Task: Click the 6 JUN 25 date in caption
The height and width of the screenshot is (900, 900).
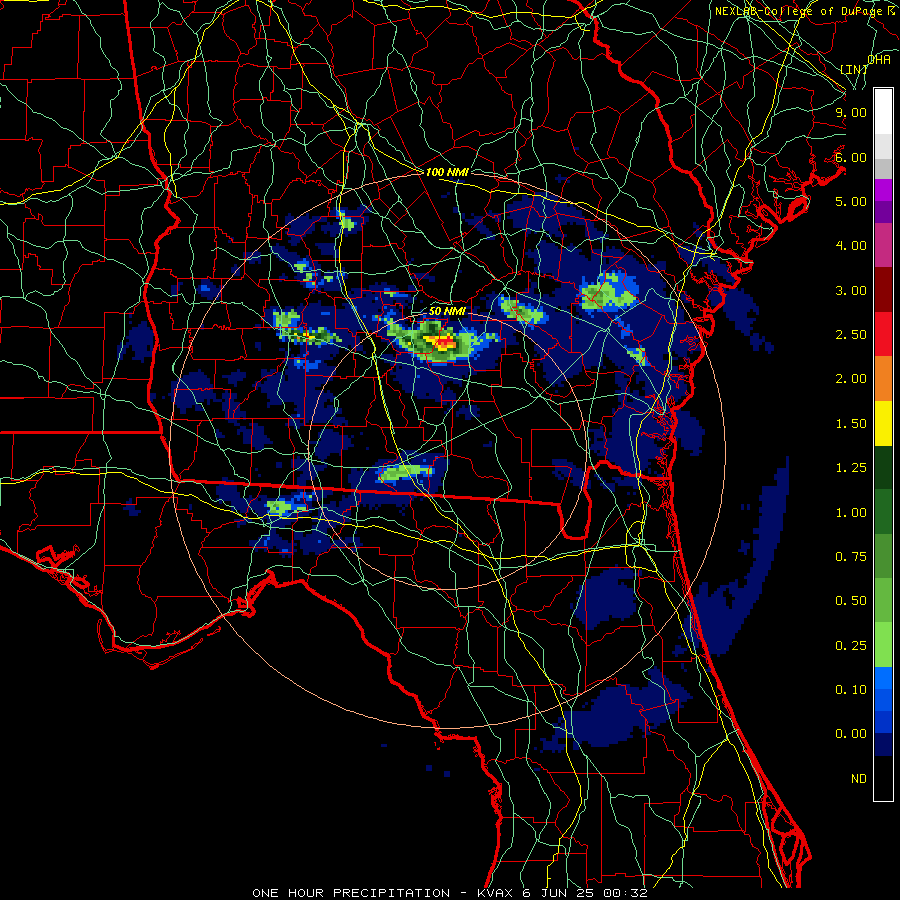Action: 560,893
